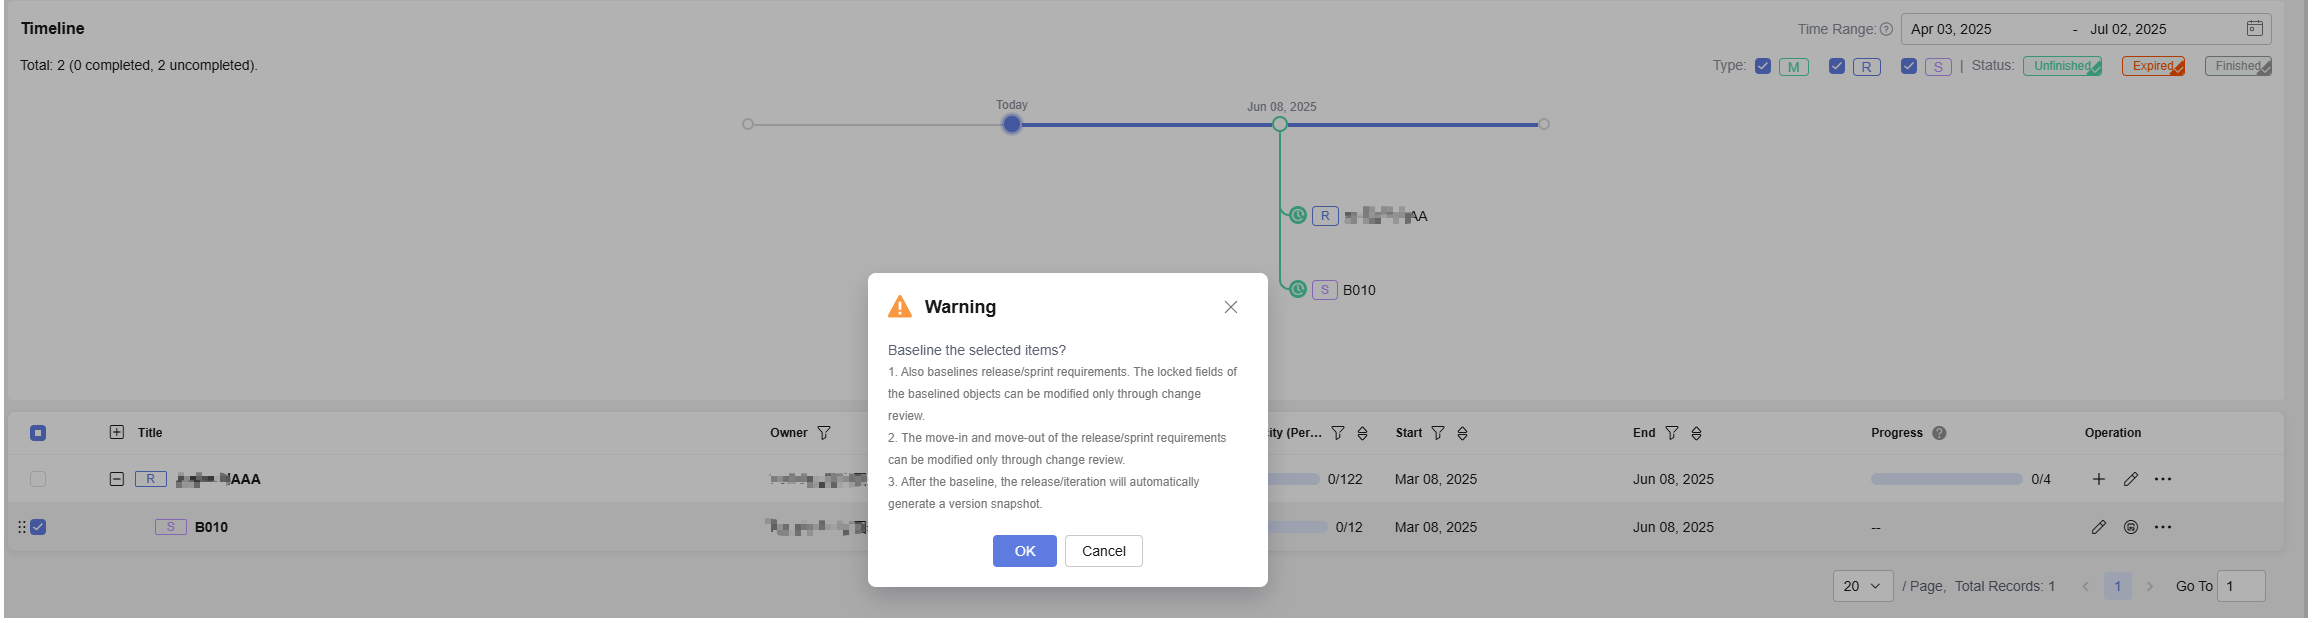
Task: Confirm baseline with the OK button
Action: pyautogui.click(x=1024, y=551)
